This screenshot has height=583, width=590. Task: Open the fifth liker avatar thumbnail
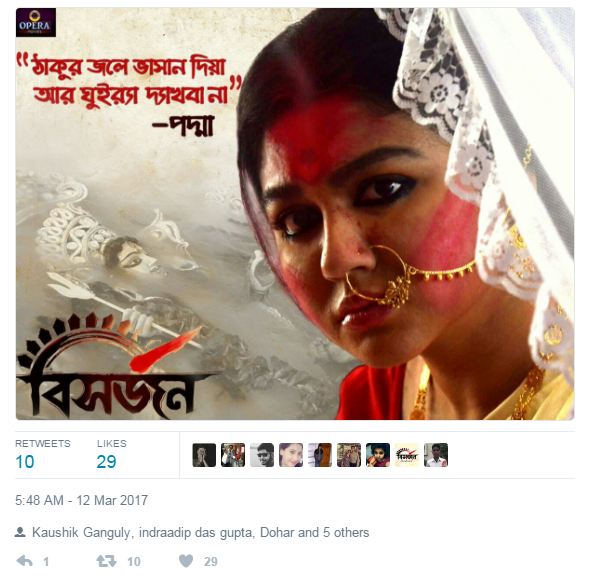click(320, 455)
